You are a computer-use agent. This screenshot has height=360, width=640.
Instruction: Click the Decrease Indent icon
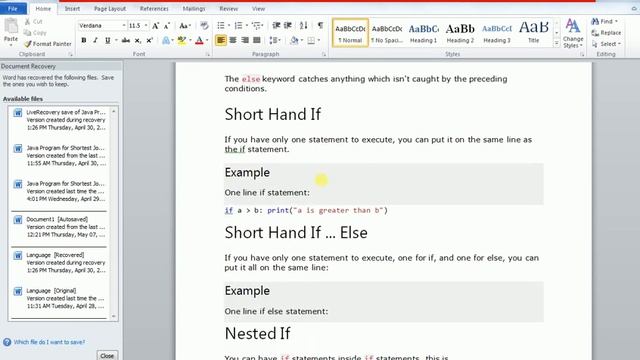click(276, 26)
